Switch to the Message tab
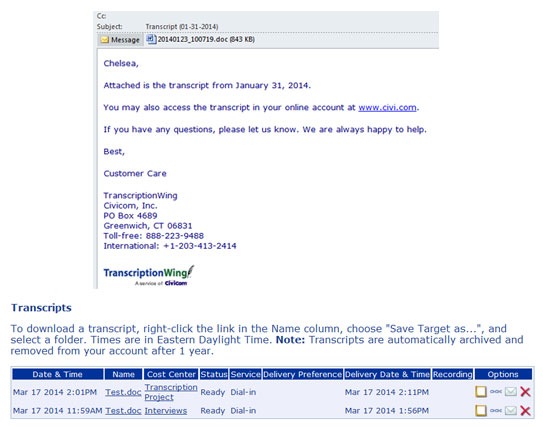The width and height of the screenshot is (543, 427). [x=120, y=40]
